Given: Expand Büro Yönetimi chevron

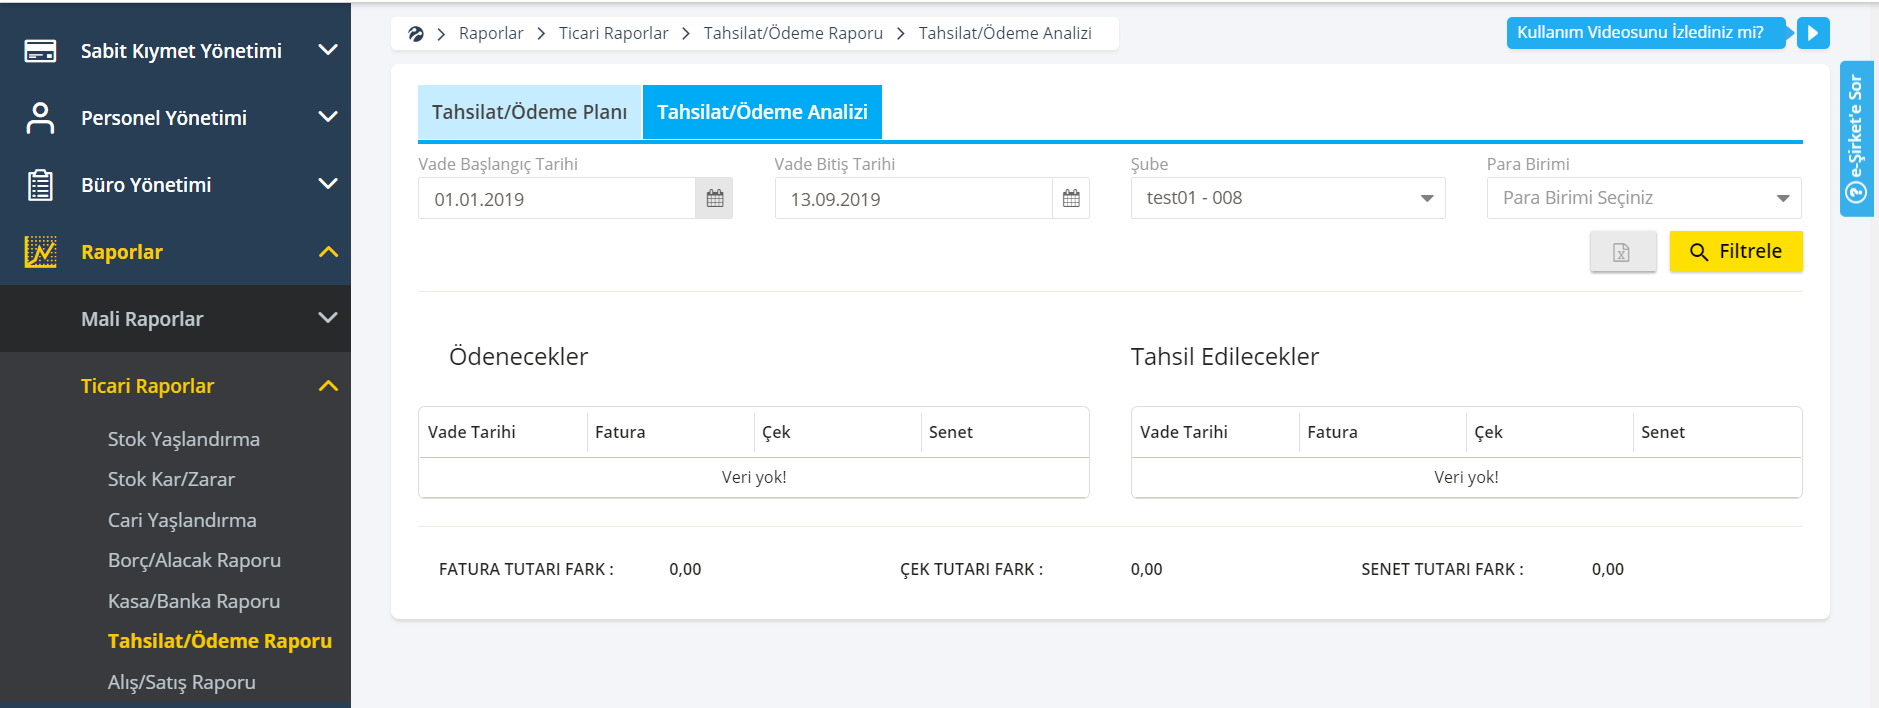Looking at the screenshot, I should tap(327, 184).
